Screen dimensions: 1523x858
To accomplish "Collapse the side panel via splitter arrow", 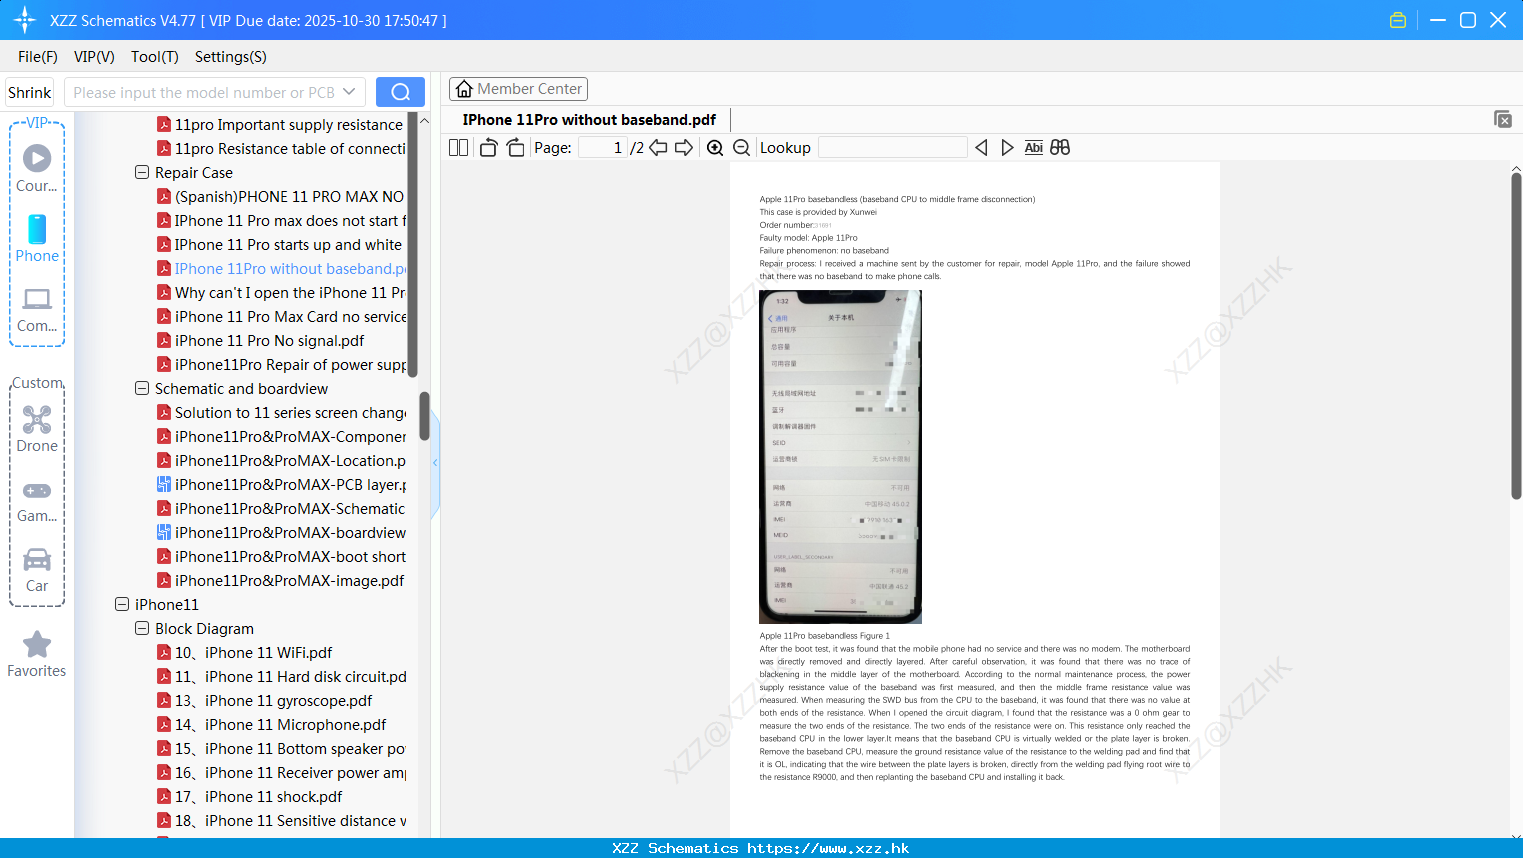I will tap(435, 463).
